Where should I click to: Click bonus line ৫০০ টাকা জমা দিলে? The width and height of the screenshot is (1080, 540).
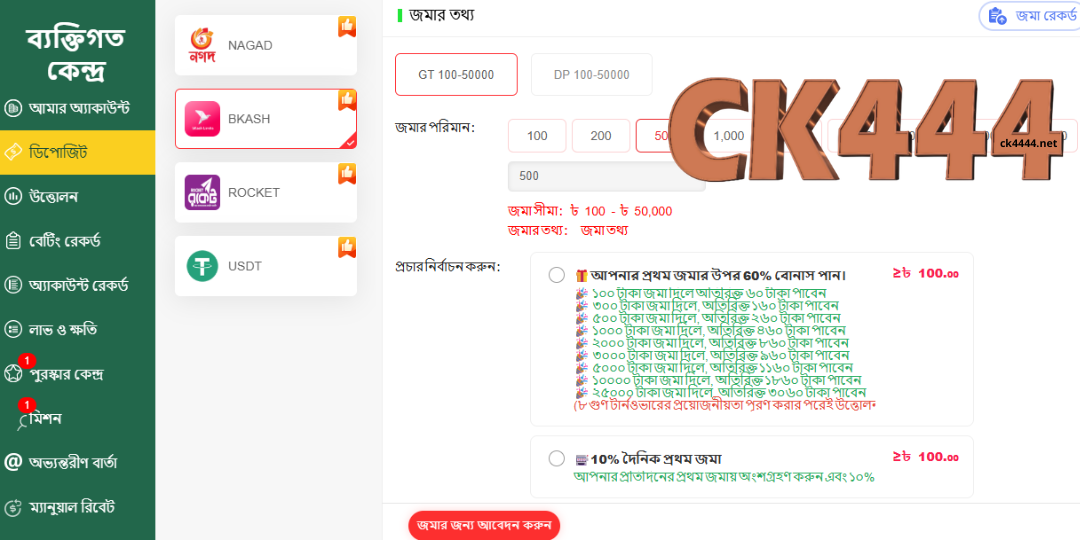click(707, 318)
